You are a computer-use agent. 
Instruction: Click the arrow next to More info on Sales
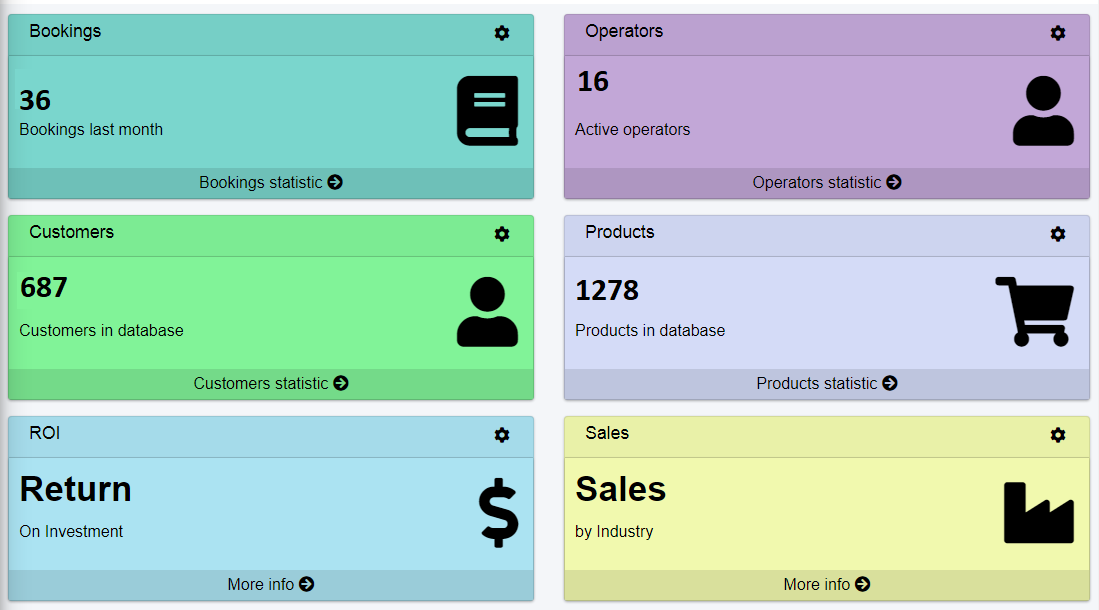click(863, 584)
